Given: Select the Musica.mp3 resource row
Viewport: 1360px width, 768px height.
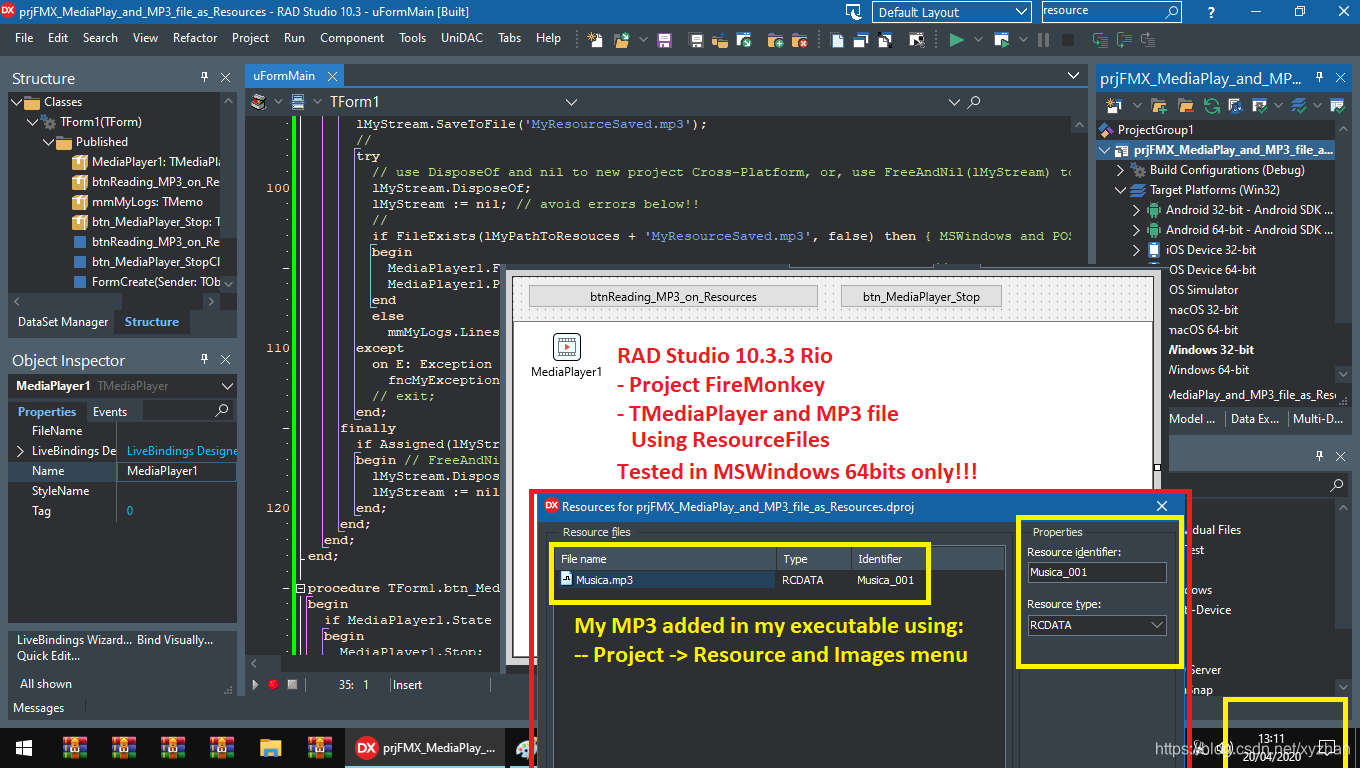Looking at the screenshot, I should coord(741,580).
